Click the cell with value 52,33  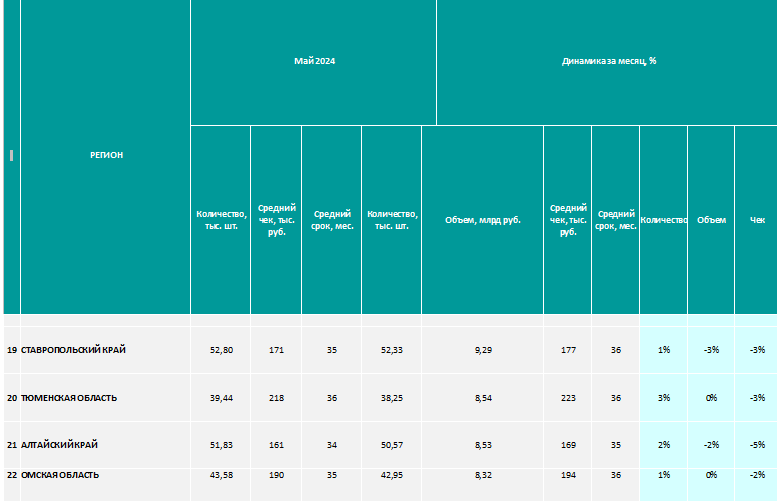(x=391, y=350)
